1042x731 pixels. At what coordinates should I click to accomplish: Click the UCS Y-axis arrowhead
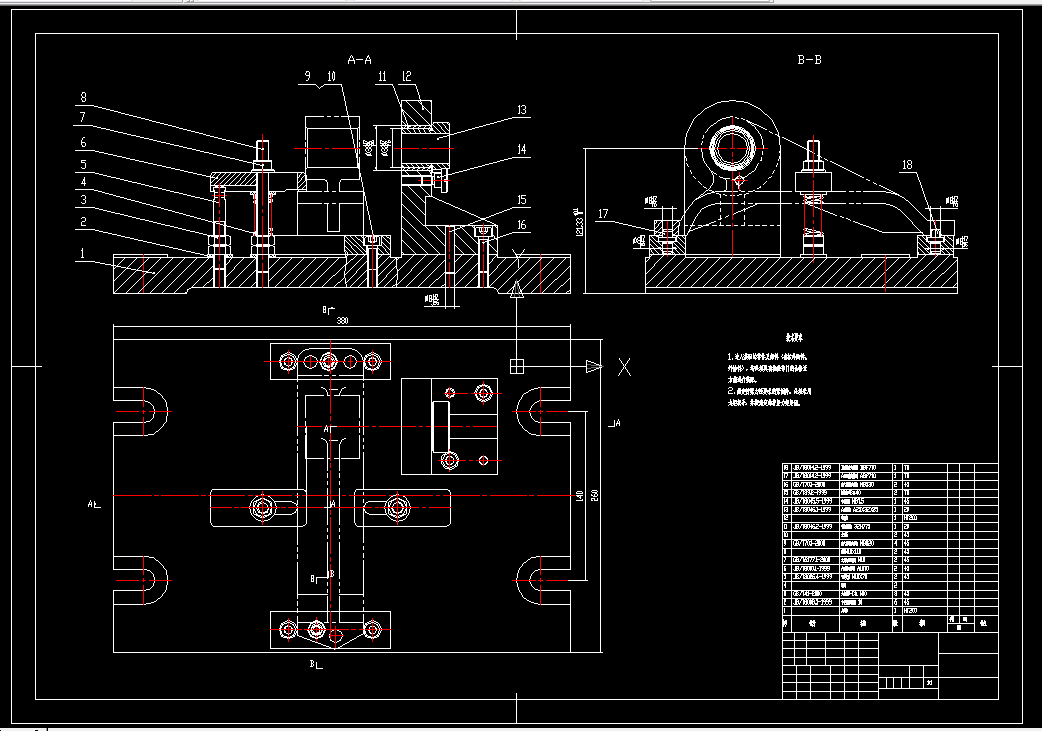click(x=516, y=288)
